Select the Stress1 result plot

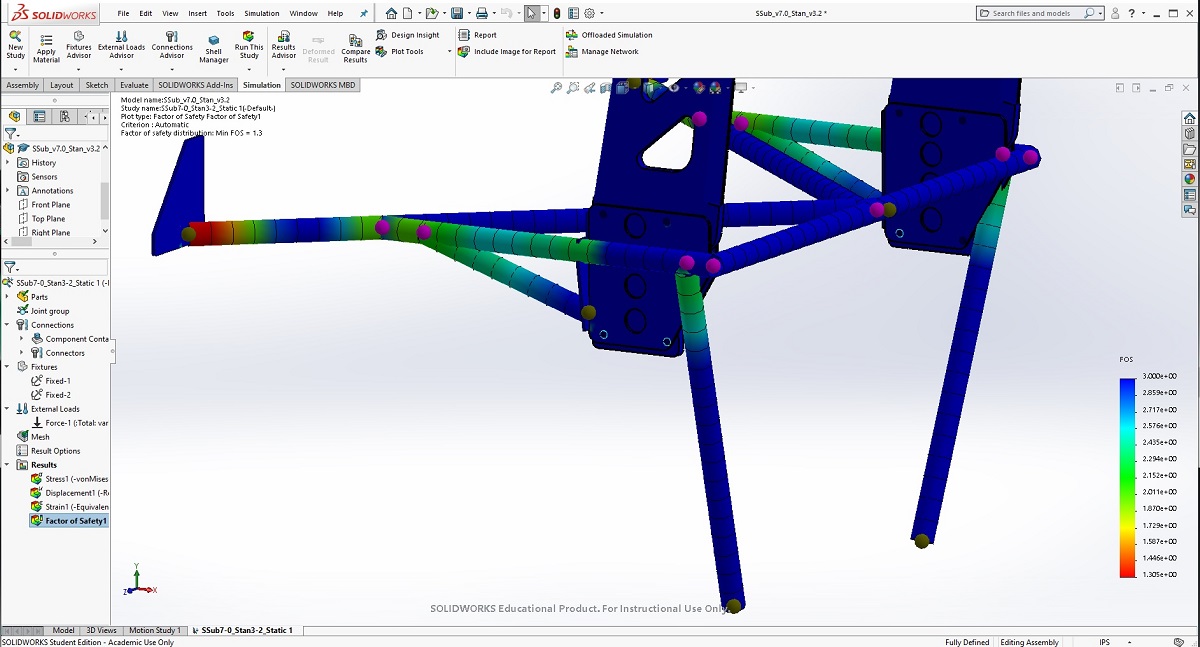point(69,479)
